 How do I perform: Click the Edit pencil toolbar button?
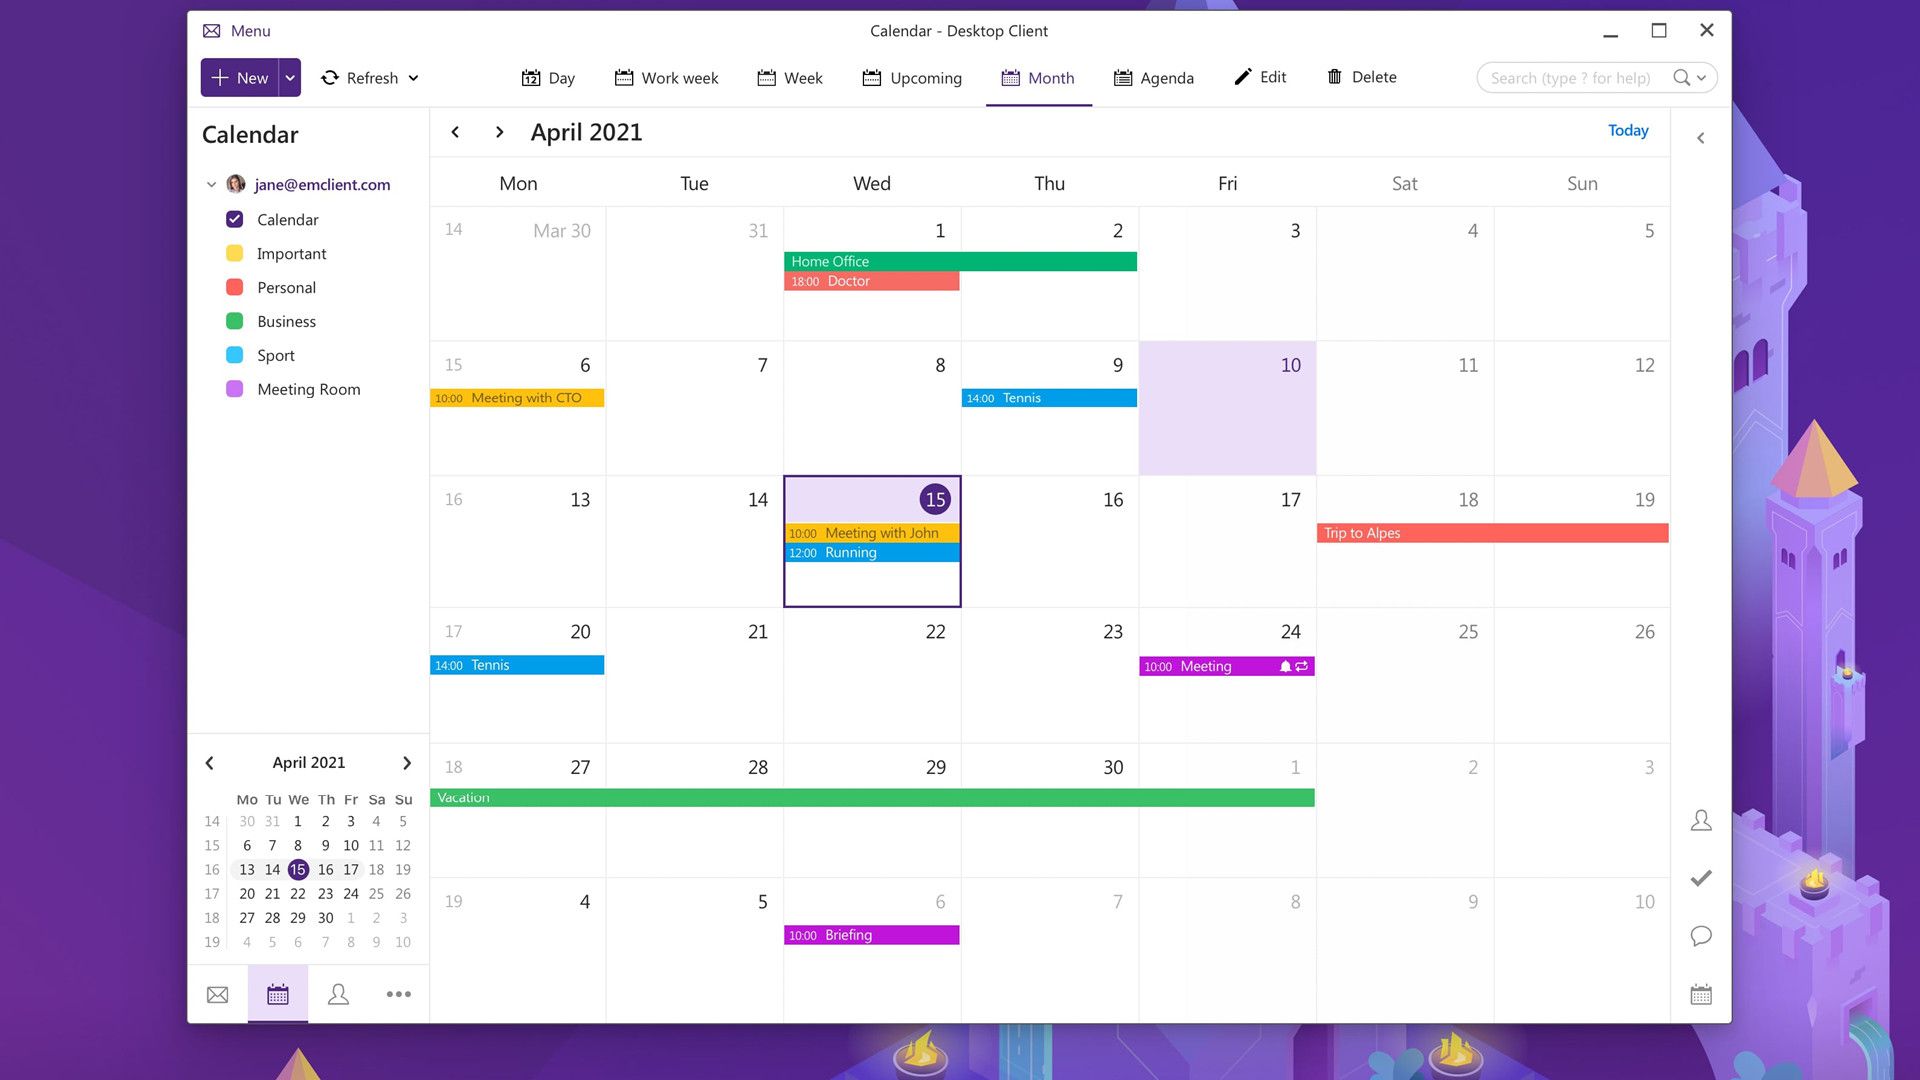[x=1260, y=77]
